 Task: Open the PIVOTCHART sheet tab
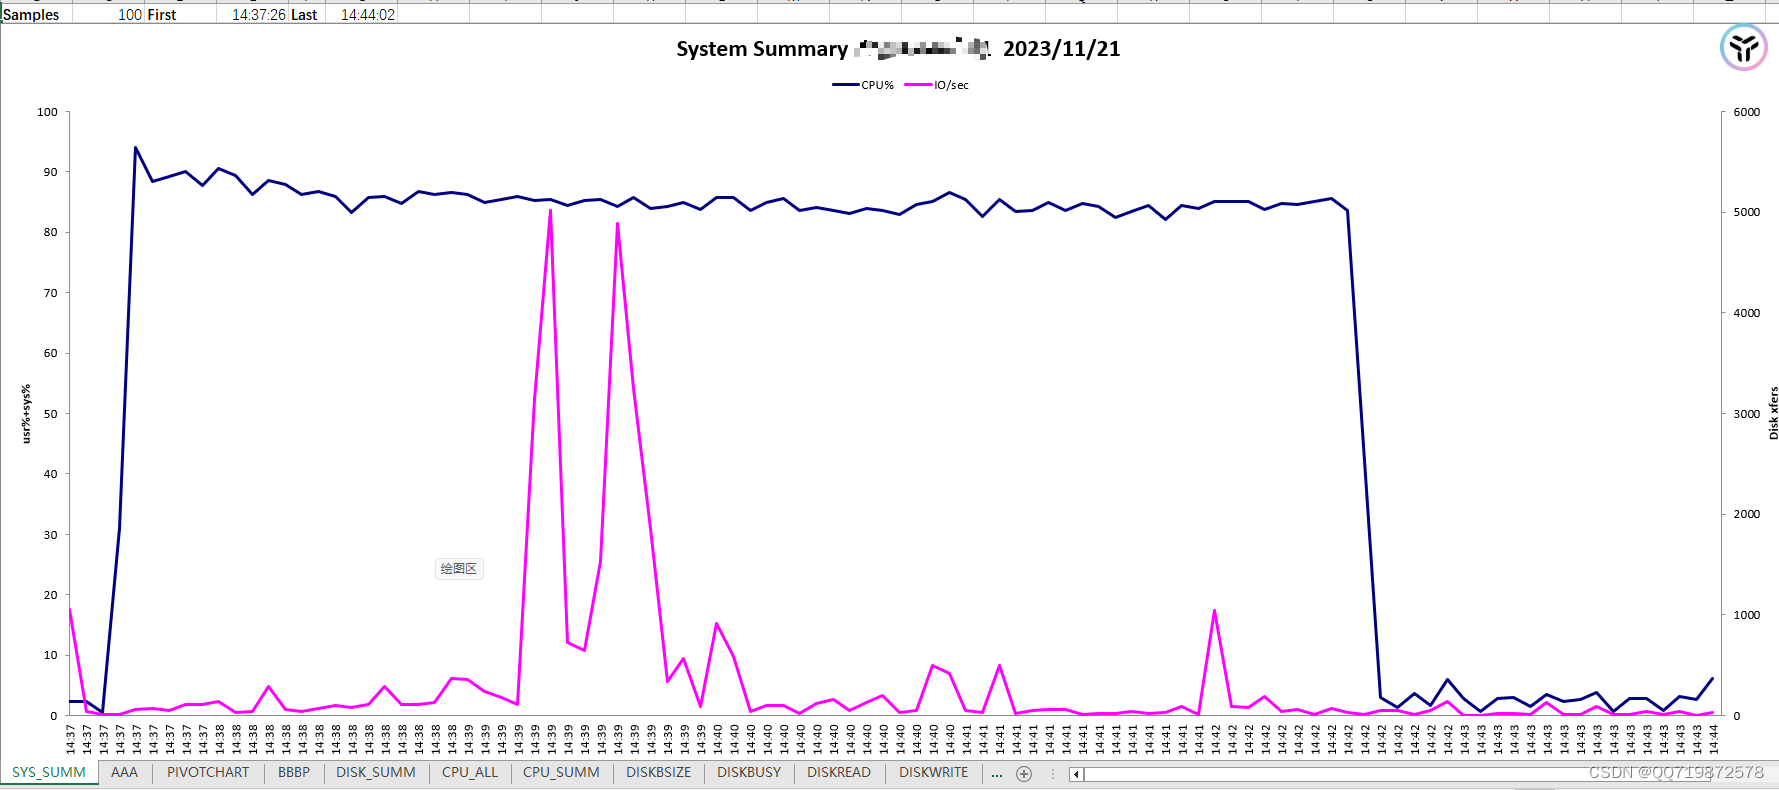coord(208,773)
